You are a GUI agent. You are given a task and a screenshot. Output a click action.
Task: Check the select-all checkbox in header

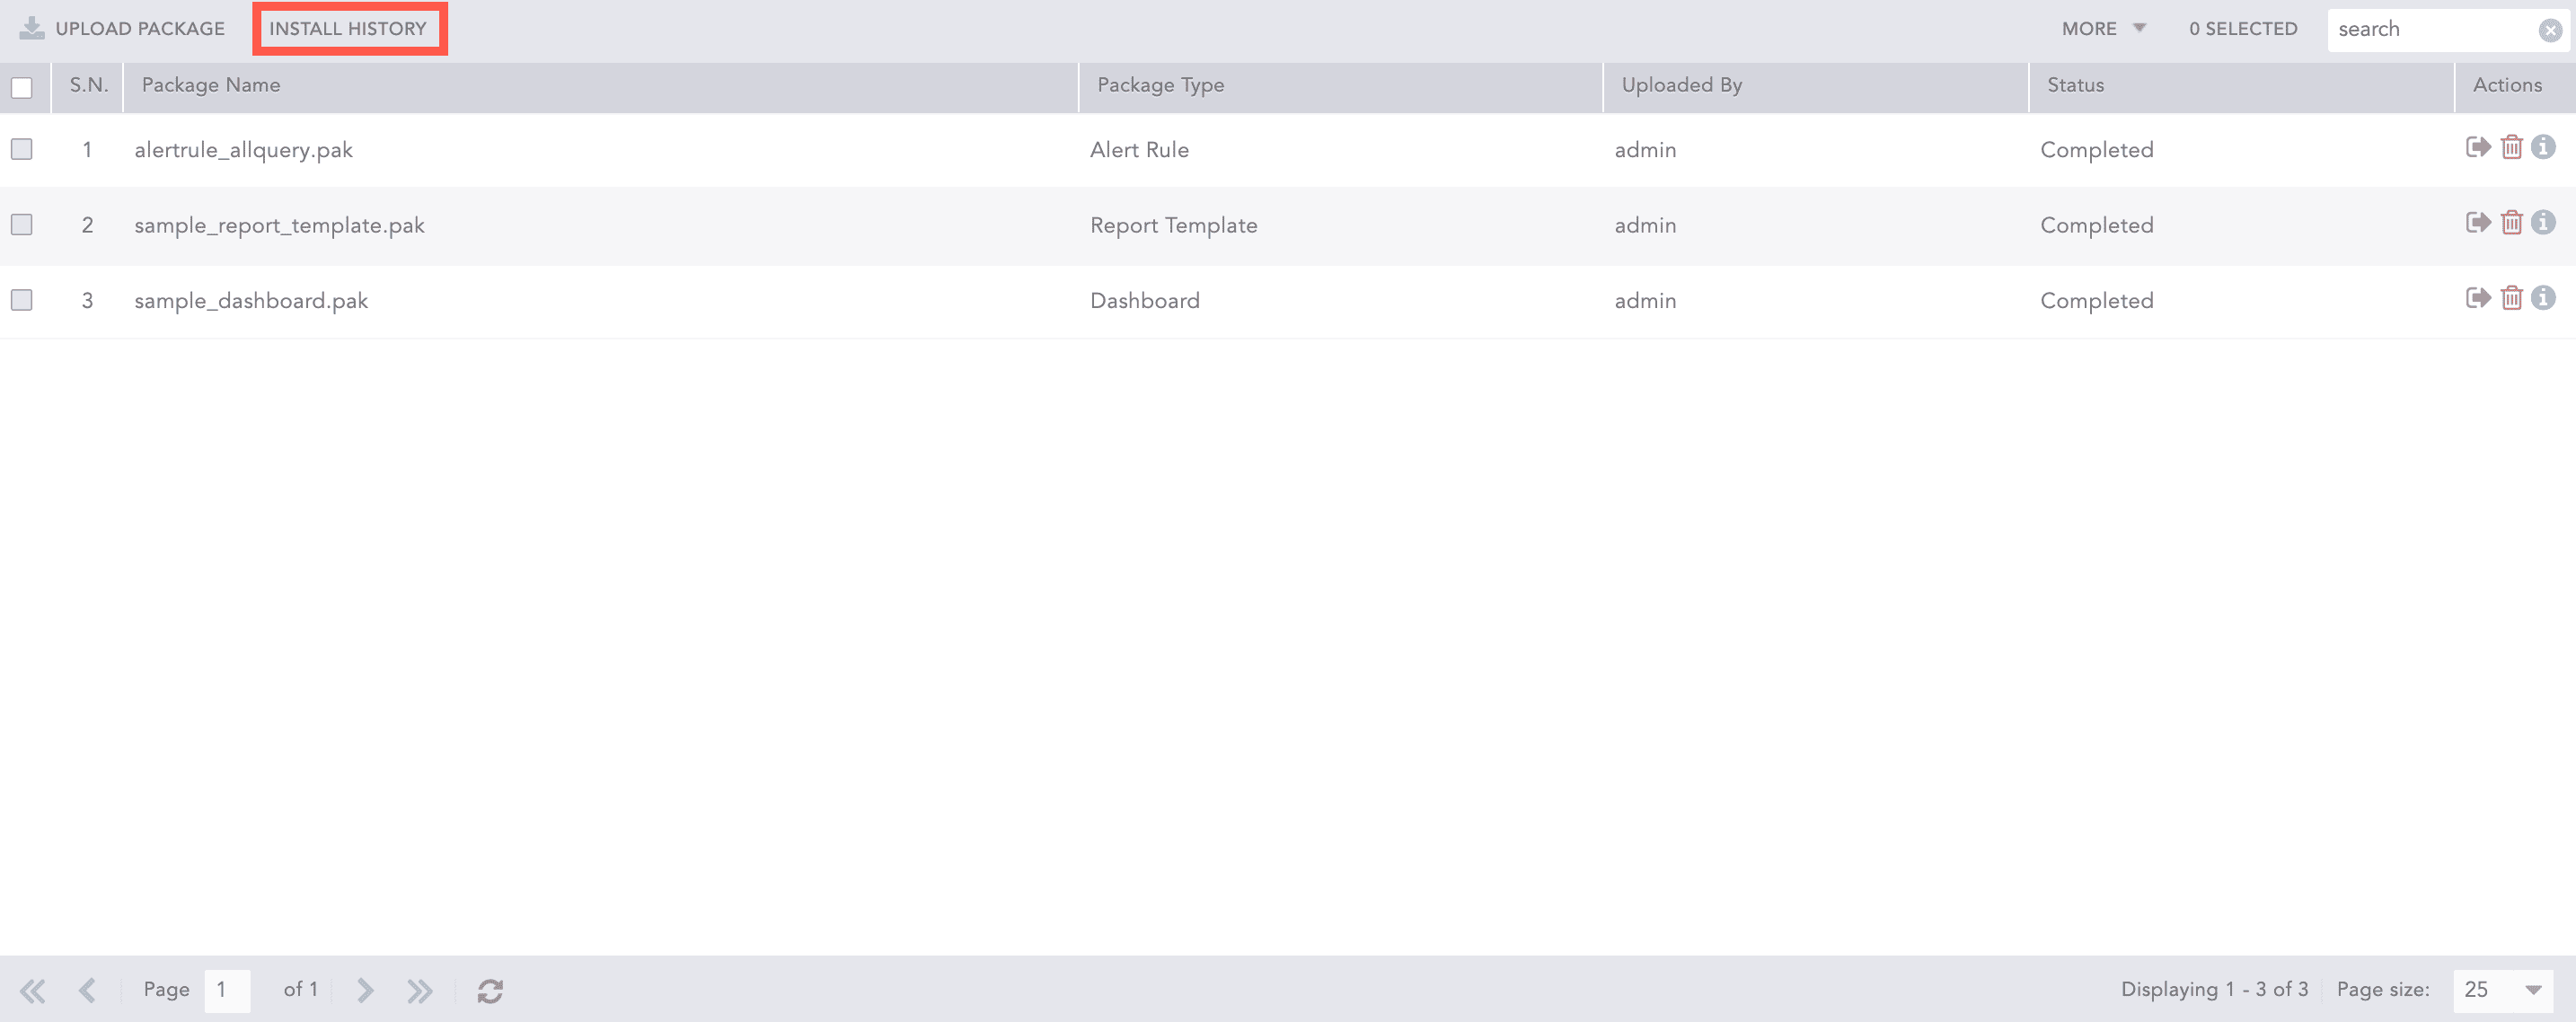coord(22,89)
